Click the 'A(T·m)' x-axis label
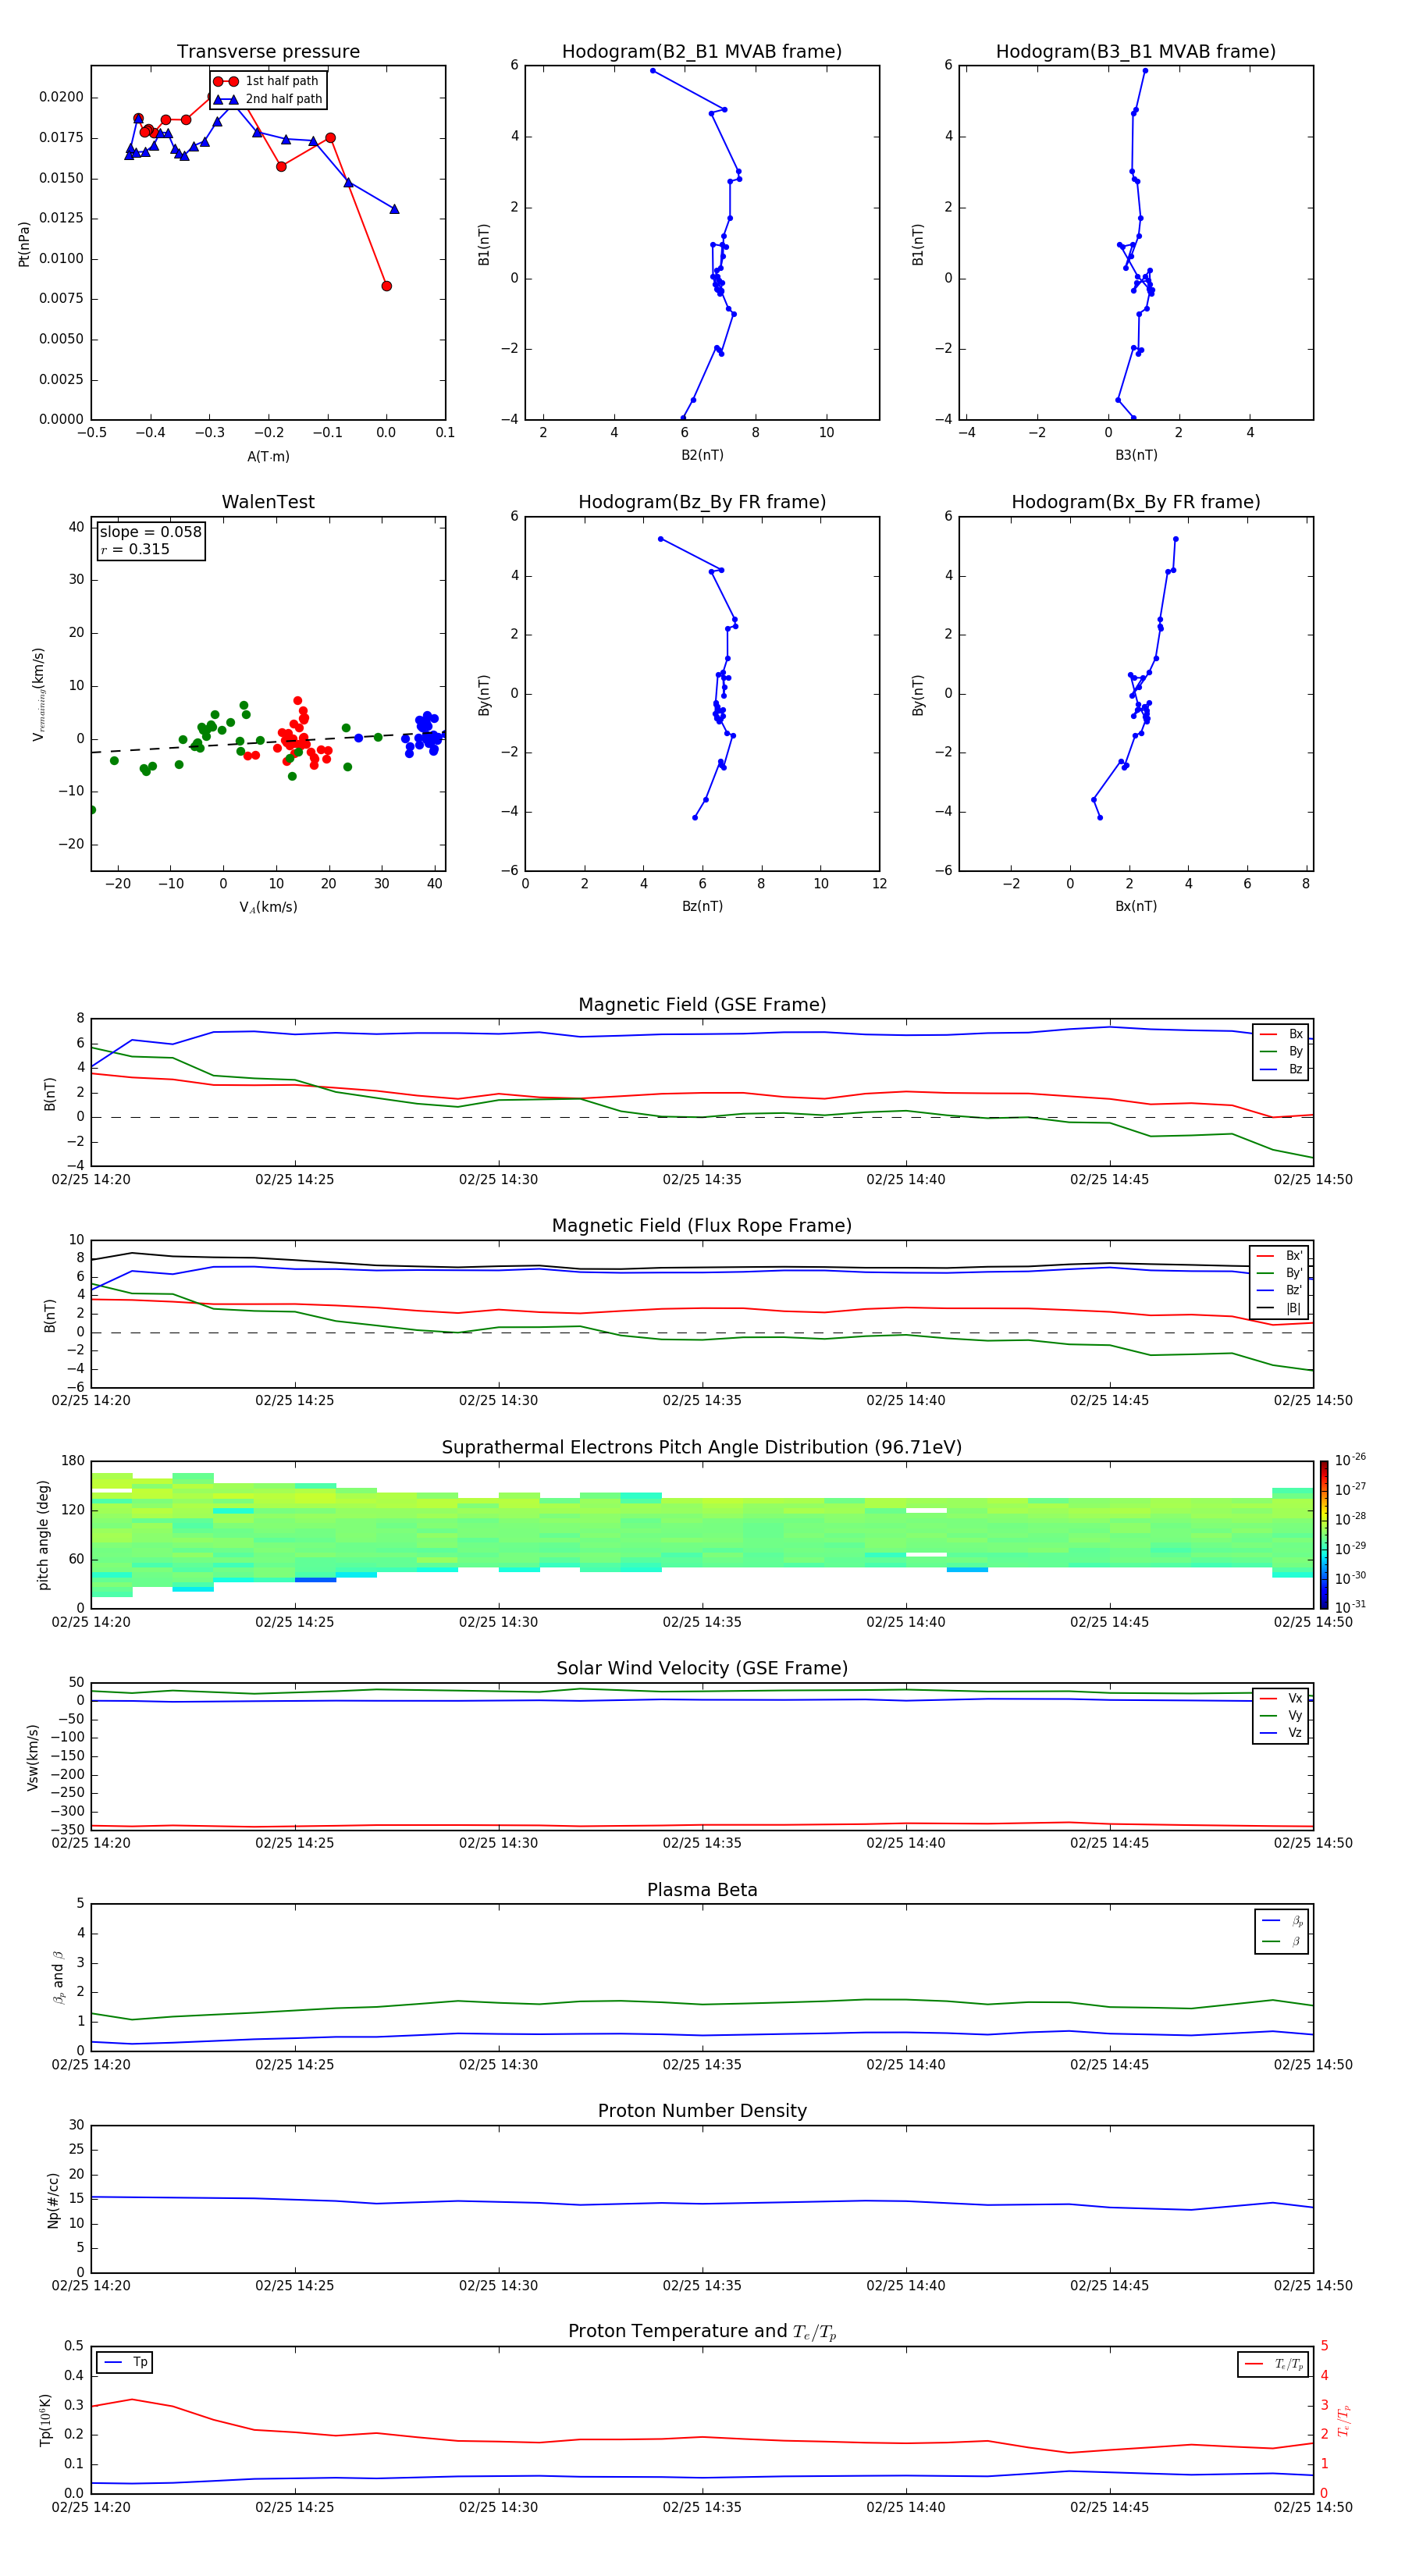This screenshot has height=2576, width=1405. (268, 457)
